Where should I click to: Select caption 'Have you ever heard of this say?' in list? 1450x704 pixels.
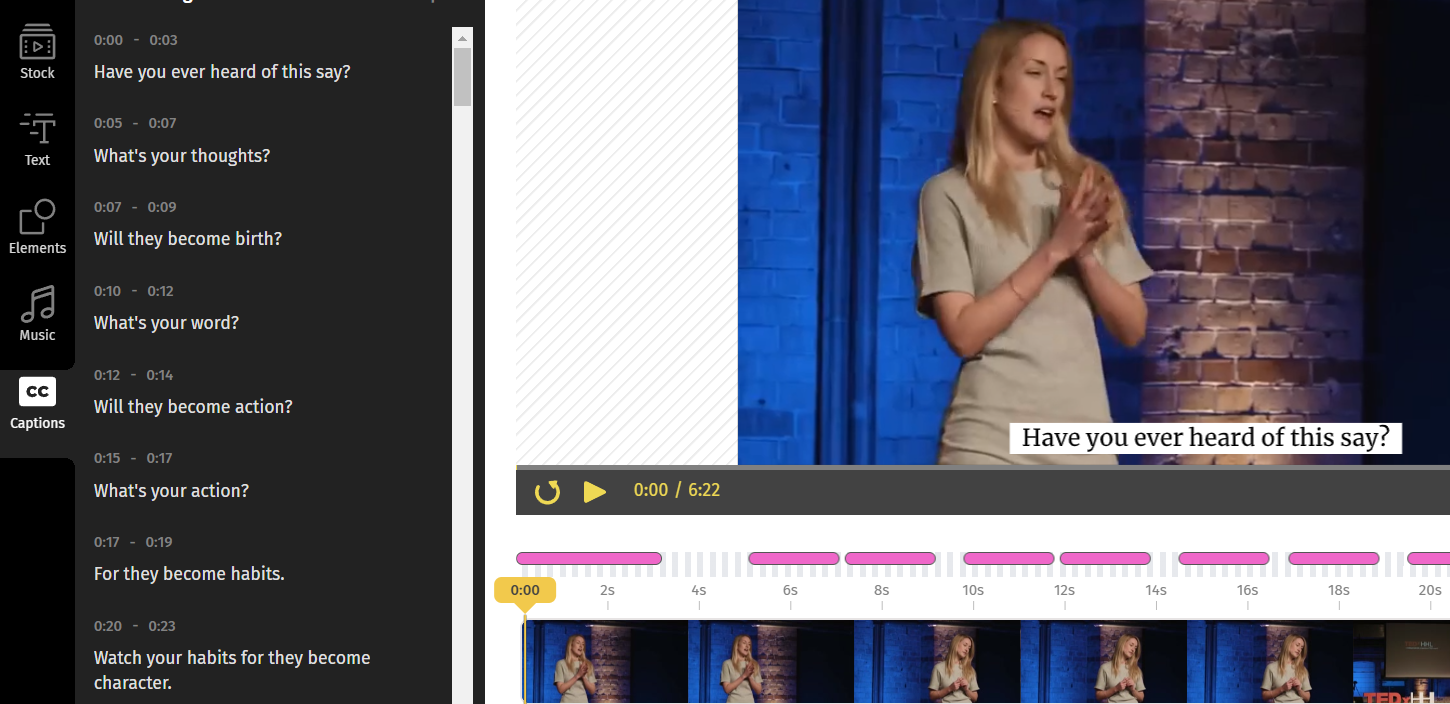[x=222, y=72]
